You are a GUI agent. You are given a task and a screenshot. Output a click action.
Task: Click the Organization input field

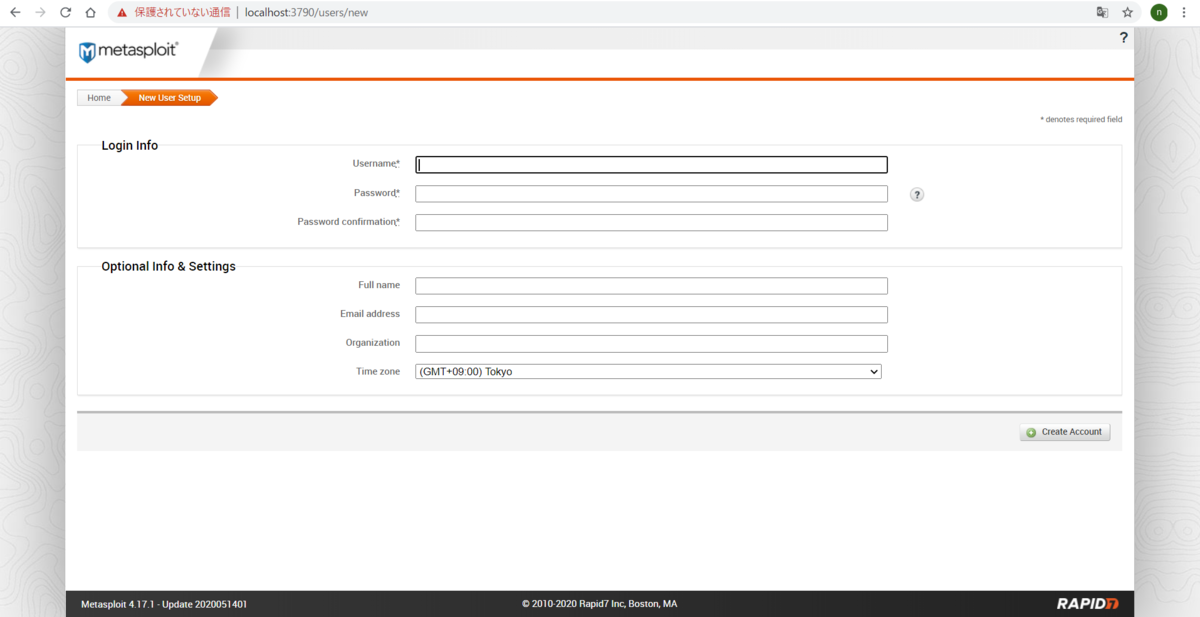tap(651, 344)
